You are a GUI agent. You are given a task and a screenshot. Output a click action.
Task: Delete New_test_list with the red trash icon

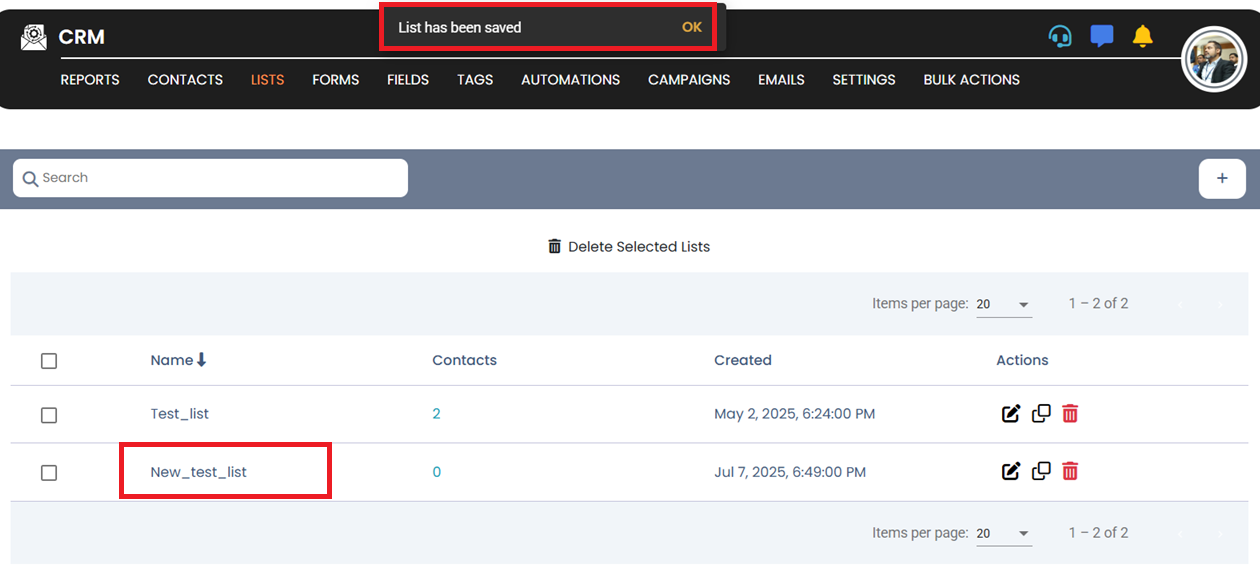point(1070,471)
